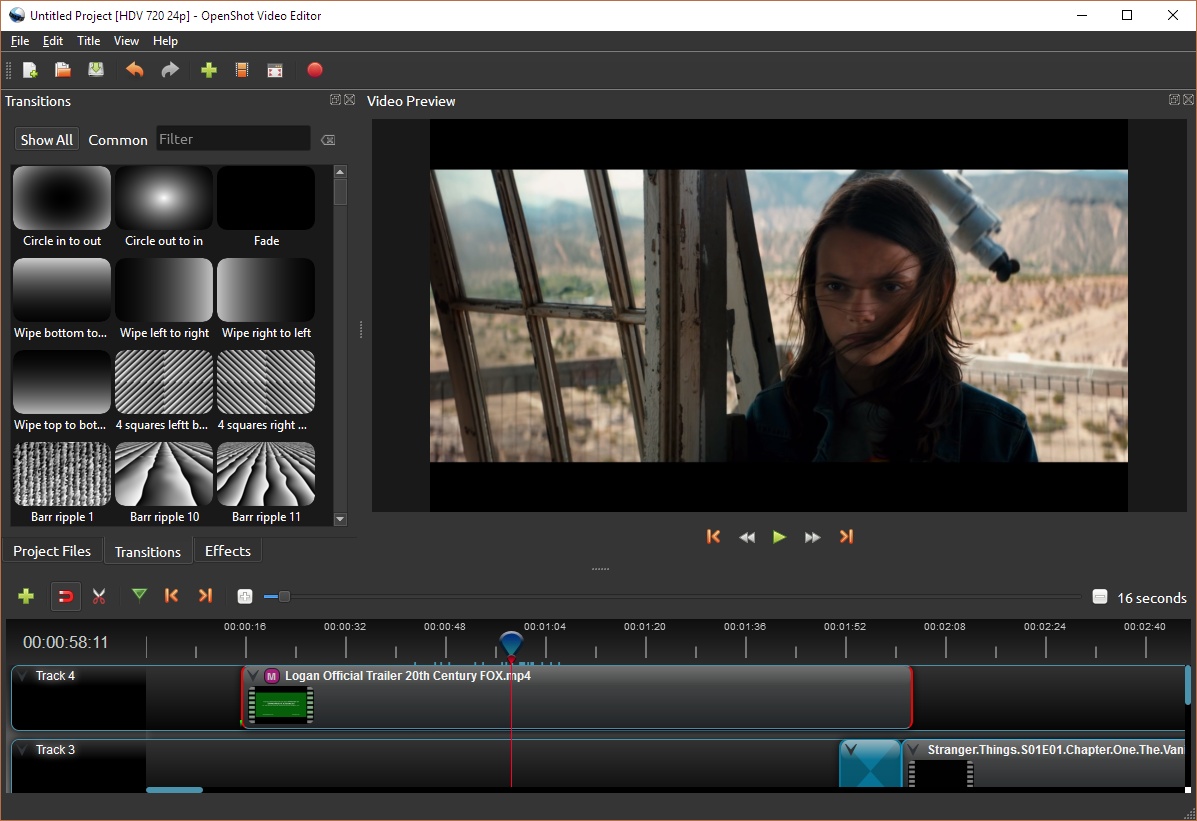The width and height of the screenshot is (1197, 821).
Task: Add a new track with plus icon
Action: tap(27, 597)
